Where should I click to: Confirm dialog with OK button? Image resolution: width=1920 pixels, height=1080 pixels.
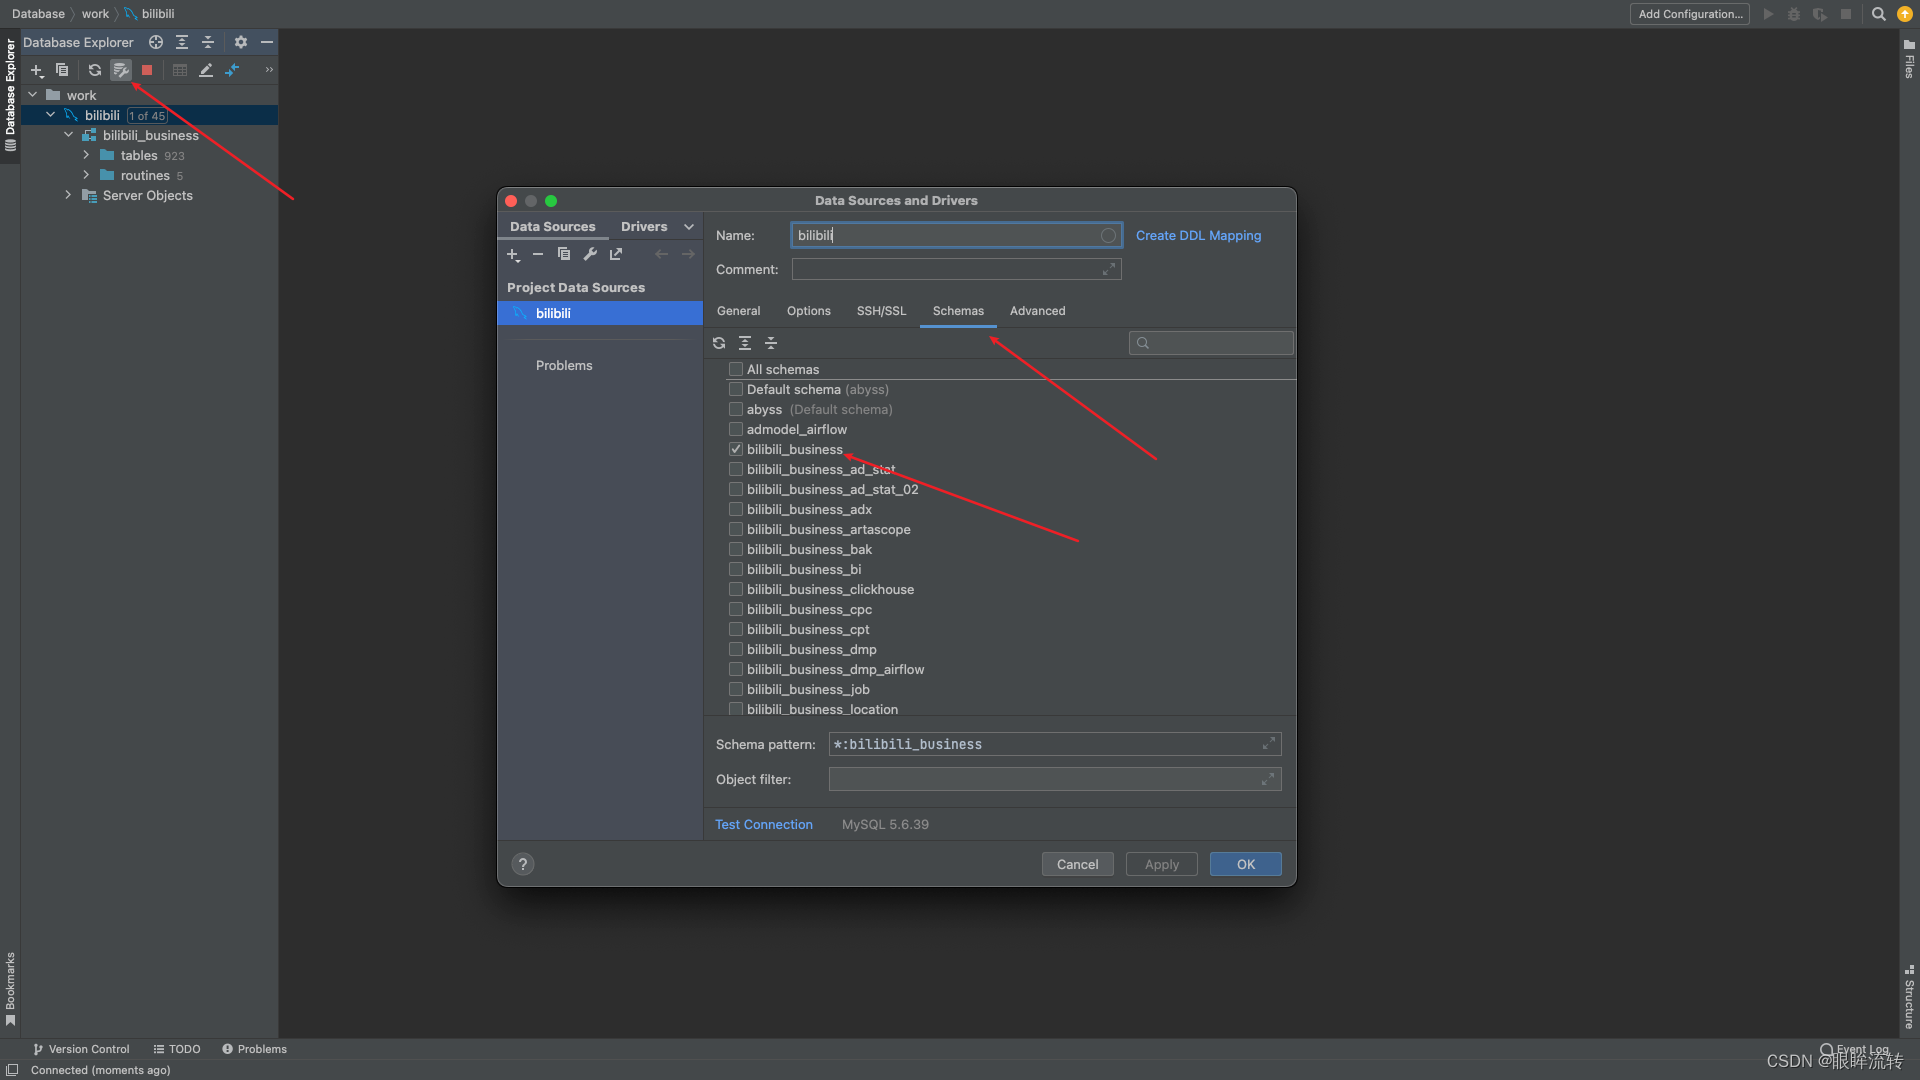coord(1245,864)
